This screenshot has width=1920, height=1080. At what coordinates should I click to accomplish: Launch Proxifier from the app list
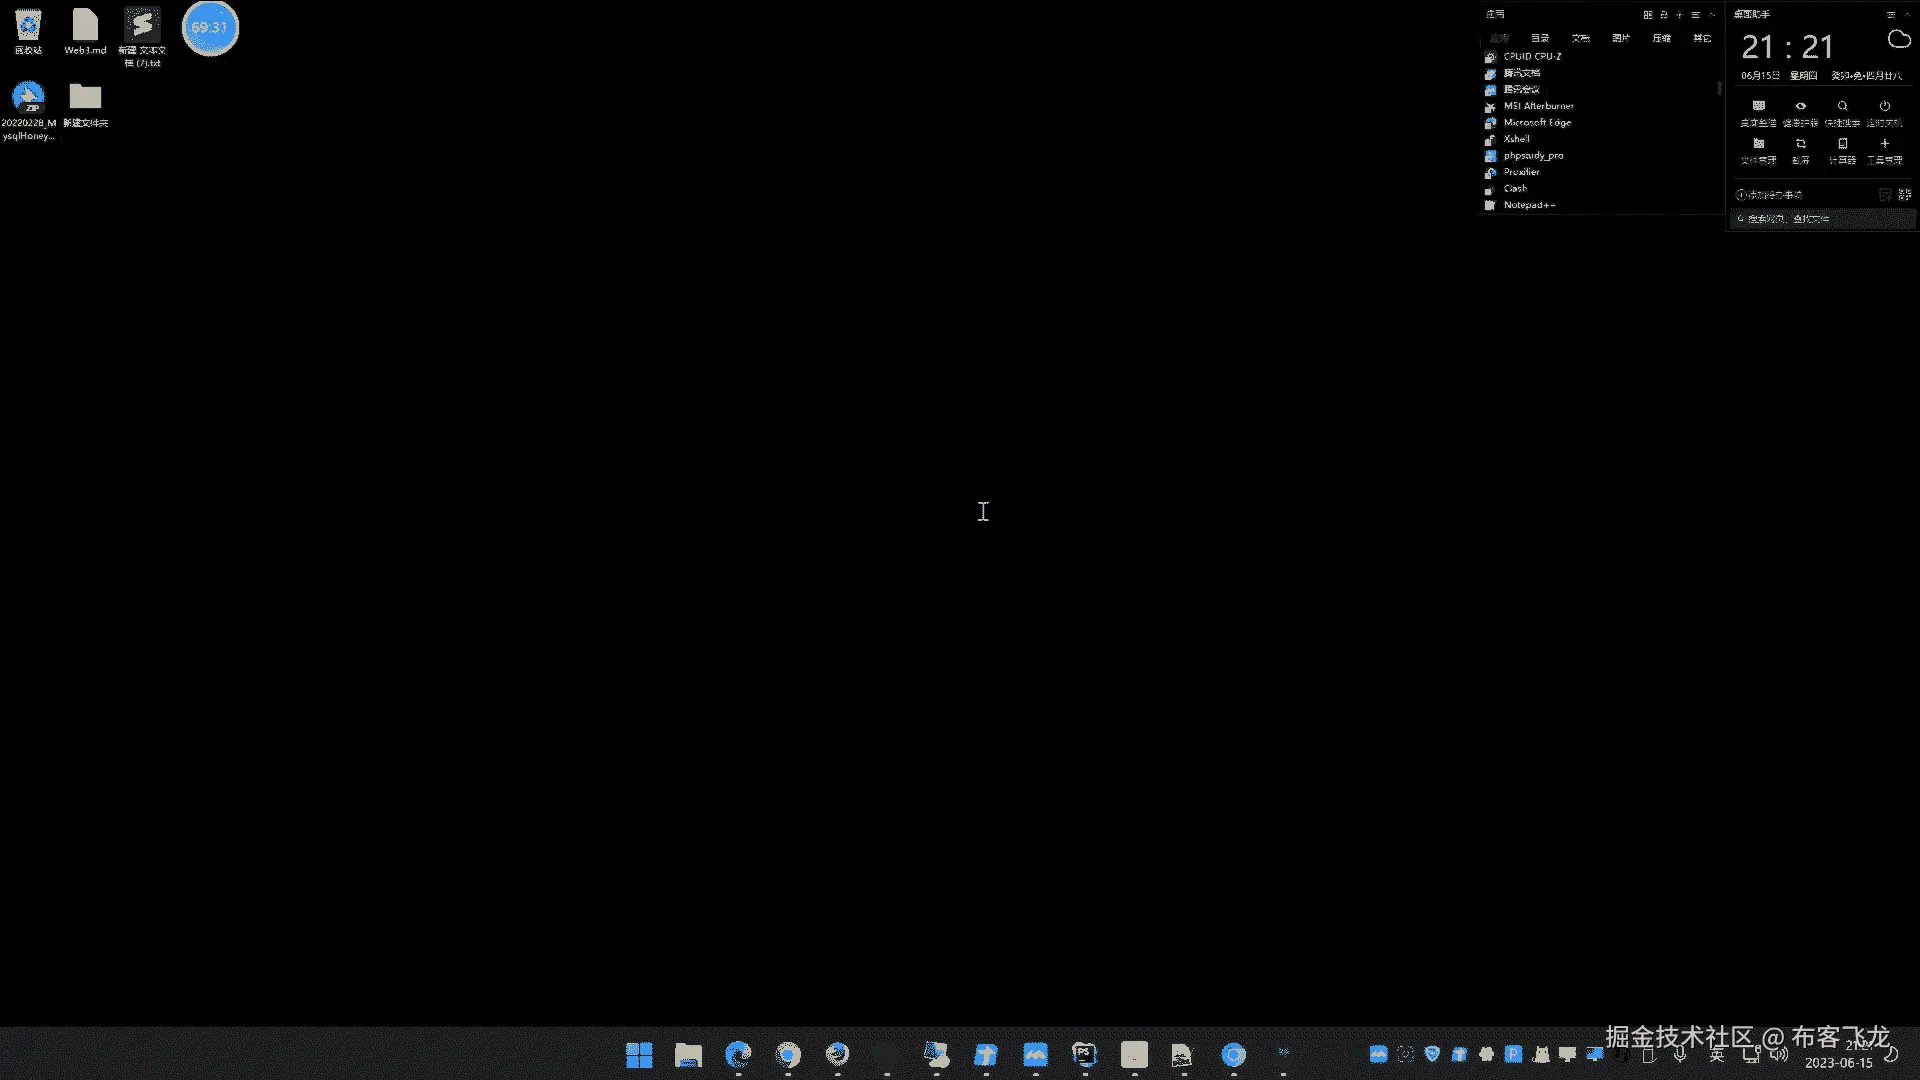coord(1521,172)
